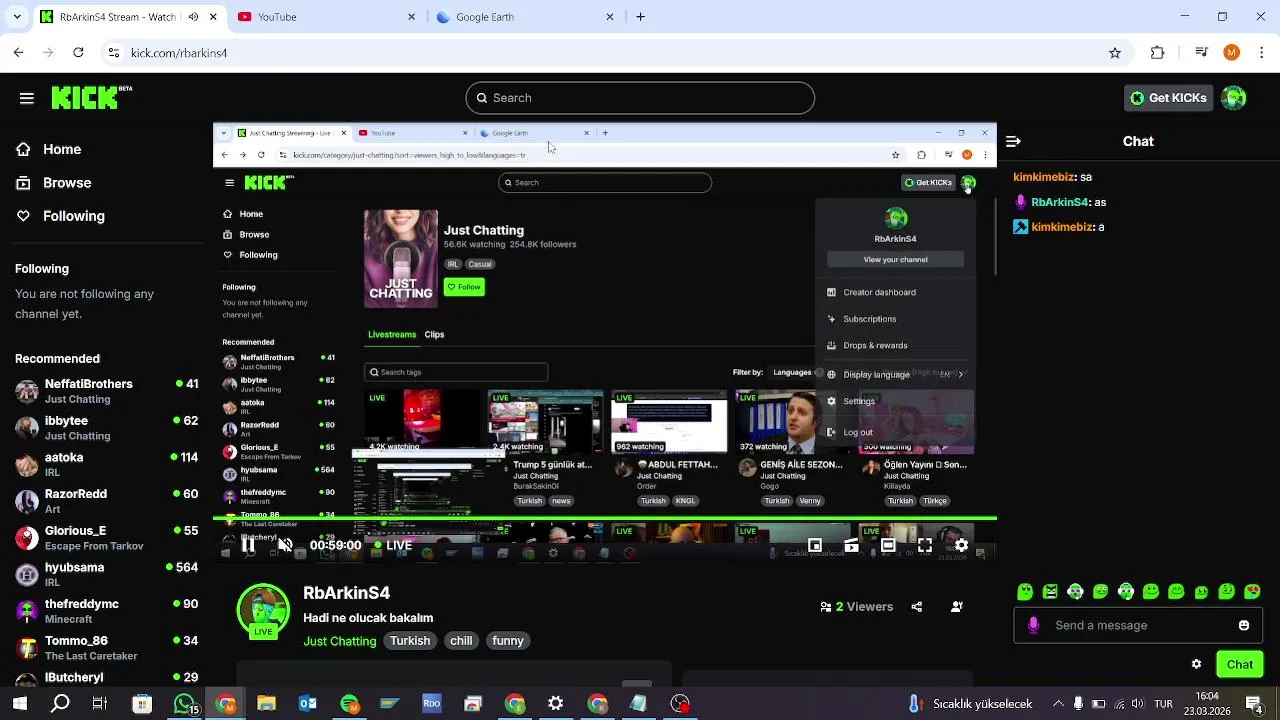Open Glorious_E recommended channel
This screenshot has width=1280, height=720.
pyautogui.click(x=106, y=538)
